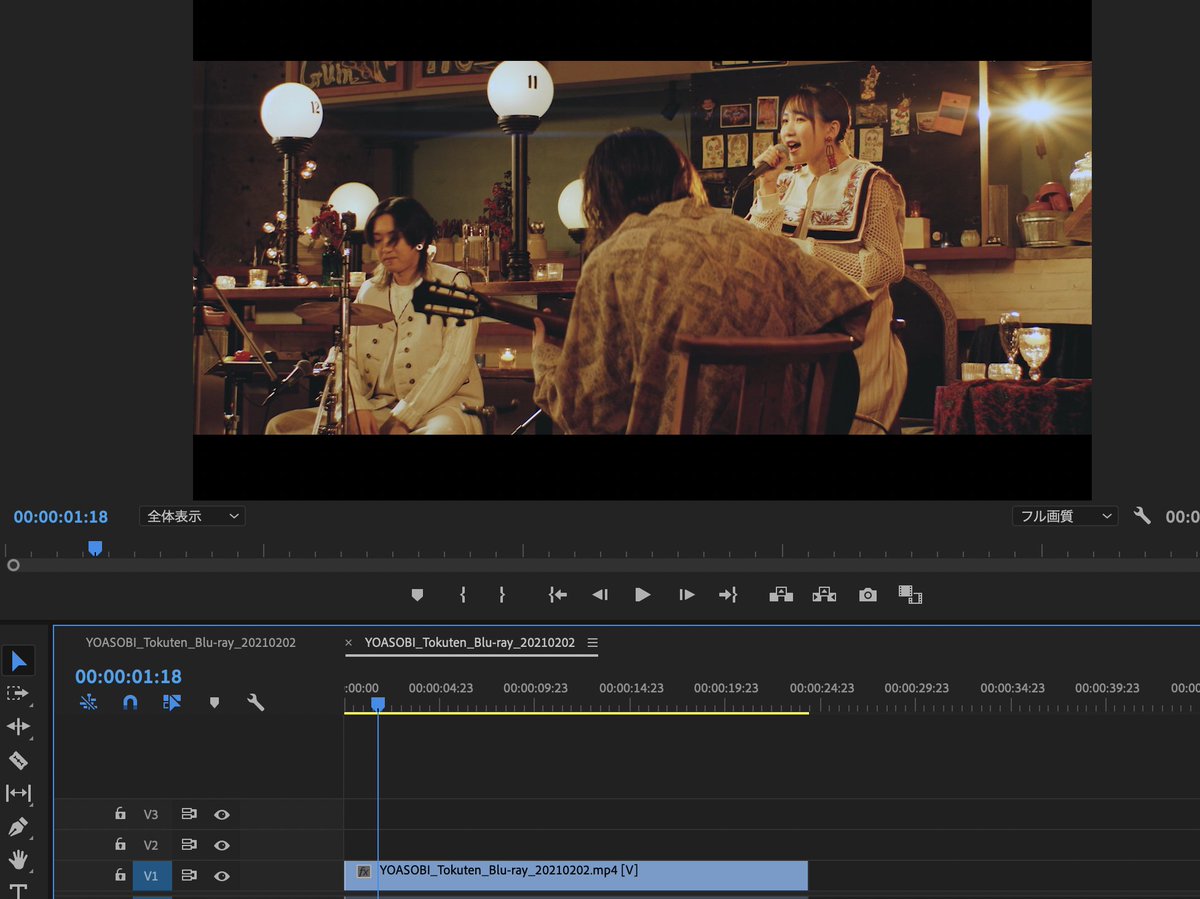
Task: Click program monitor playhead marker
Action: coord(95,548)
